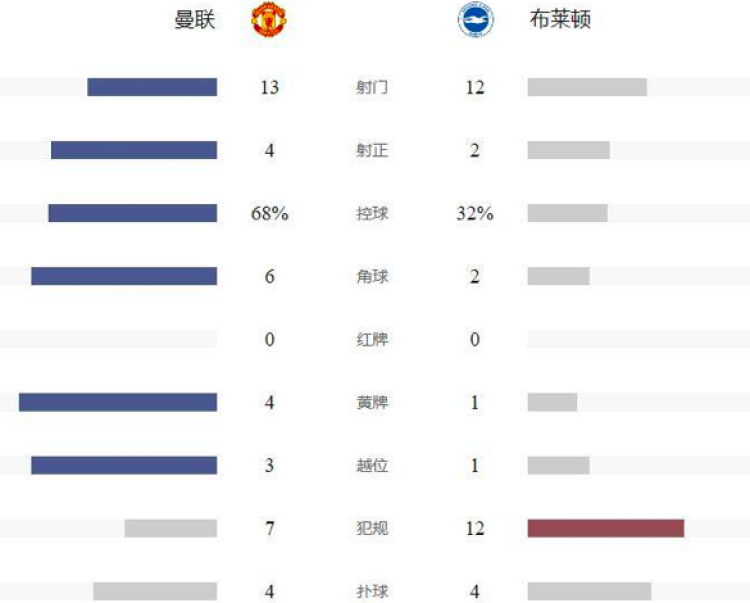Click the 角球 corners label
This screenshot has width=750, height=603.
(372, 276)
